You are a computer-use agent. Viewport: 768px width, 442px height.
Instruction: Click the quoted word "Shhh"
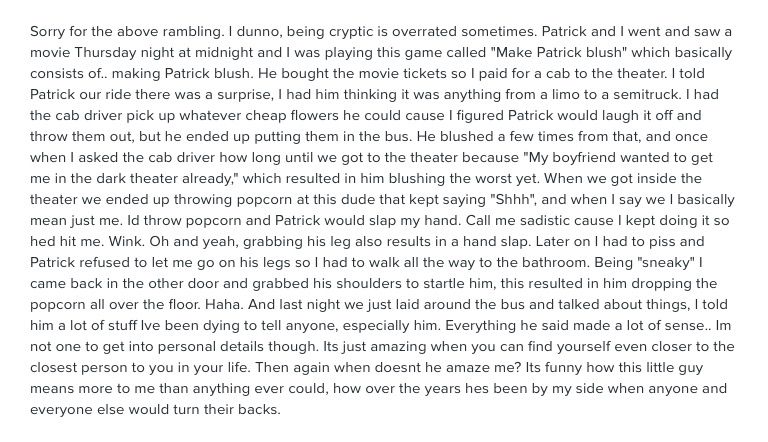pos(513,199)
